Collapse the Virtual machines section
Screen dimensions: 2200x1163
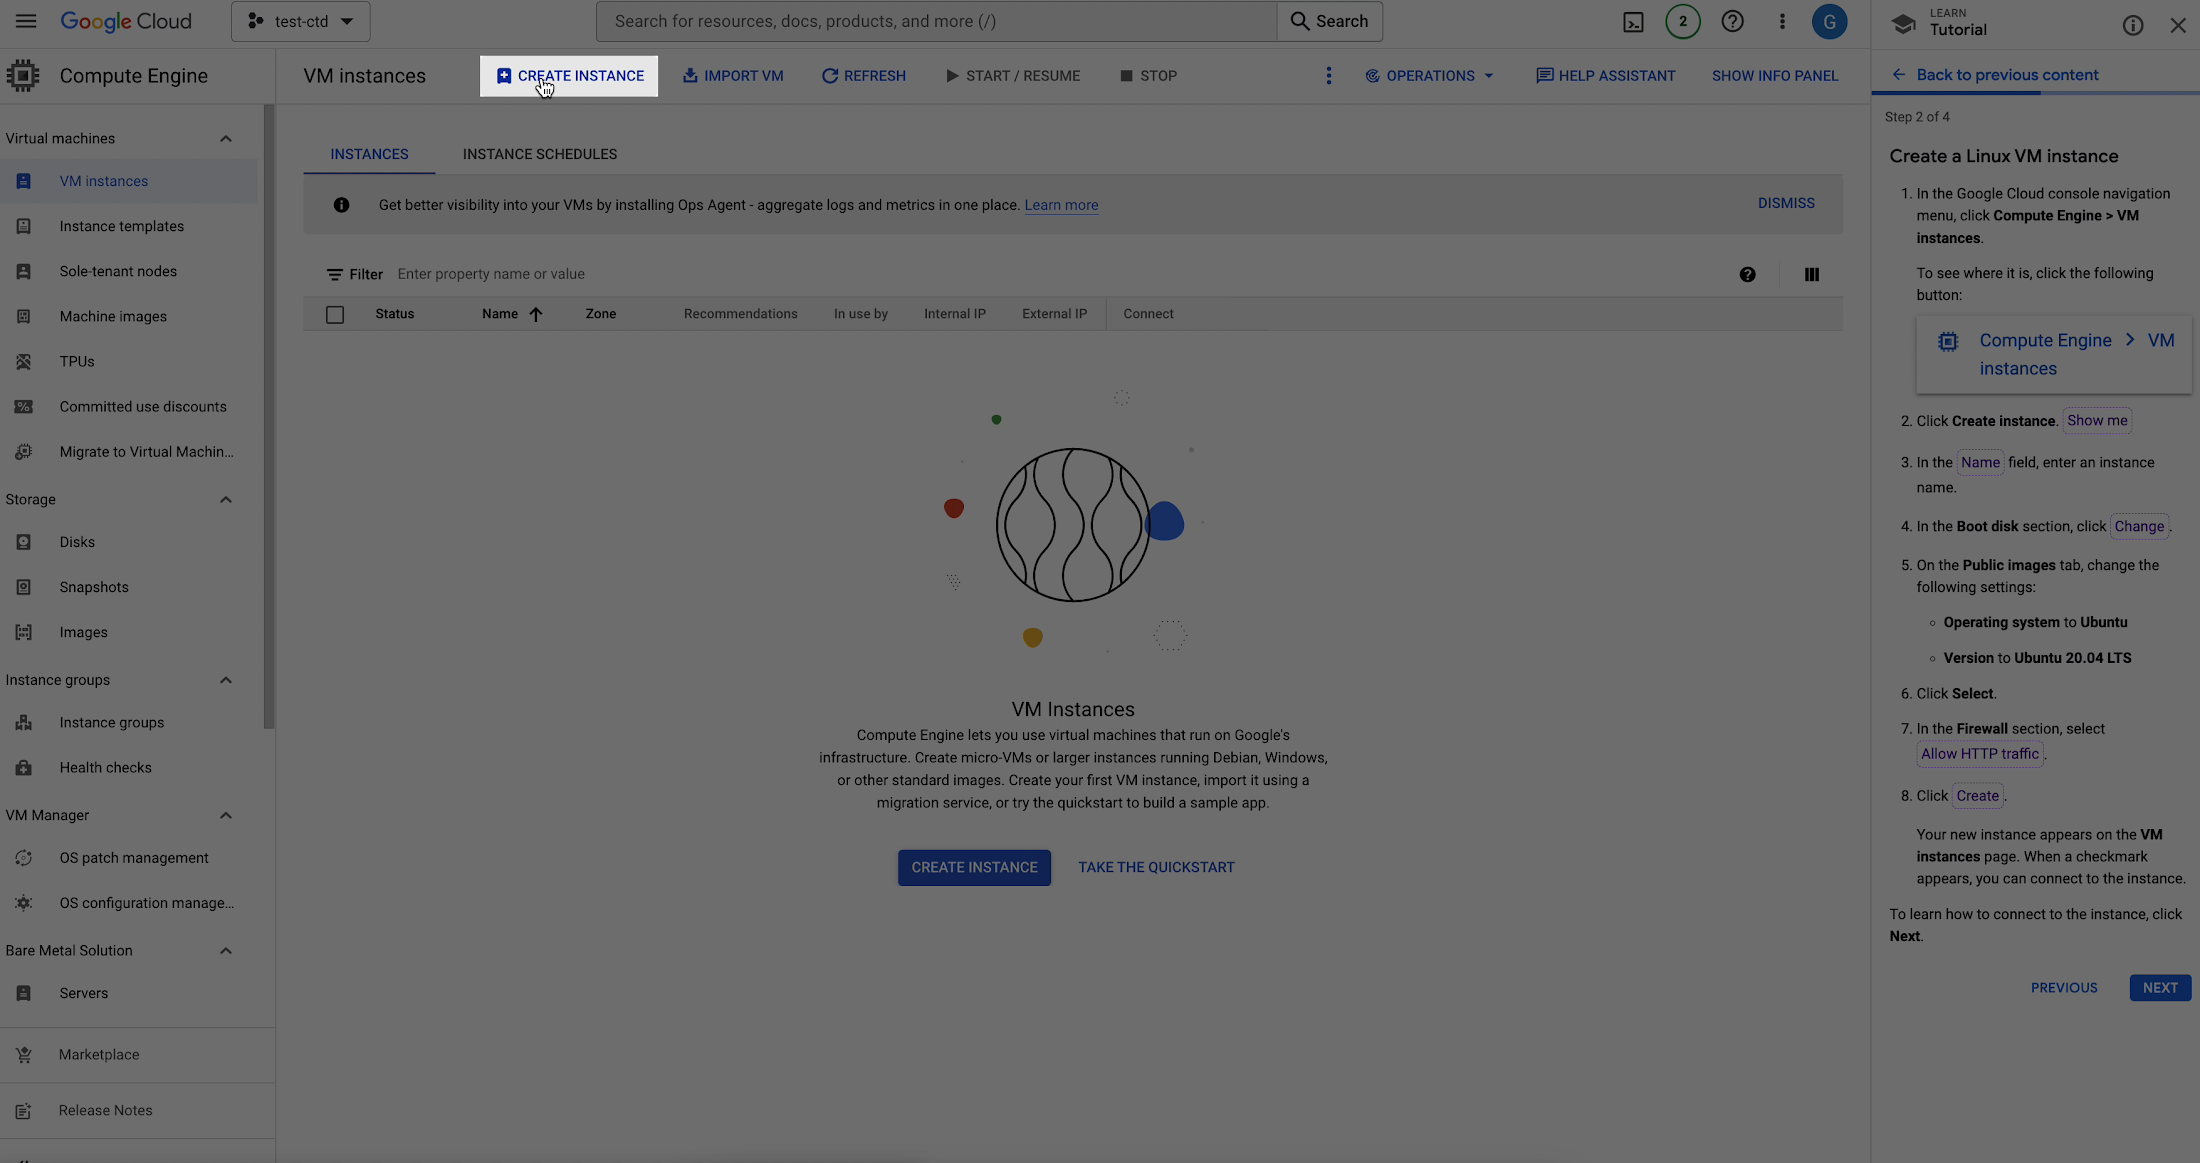pyautogui.click(x=226, y=138)
